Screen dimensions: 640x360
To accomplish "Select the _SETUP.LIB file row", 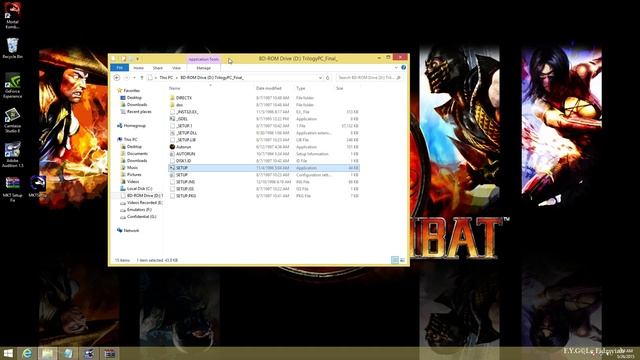I will pyautogui.click(x=264, y=140).
